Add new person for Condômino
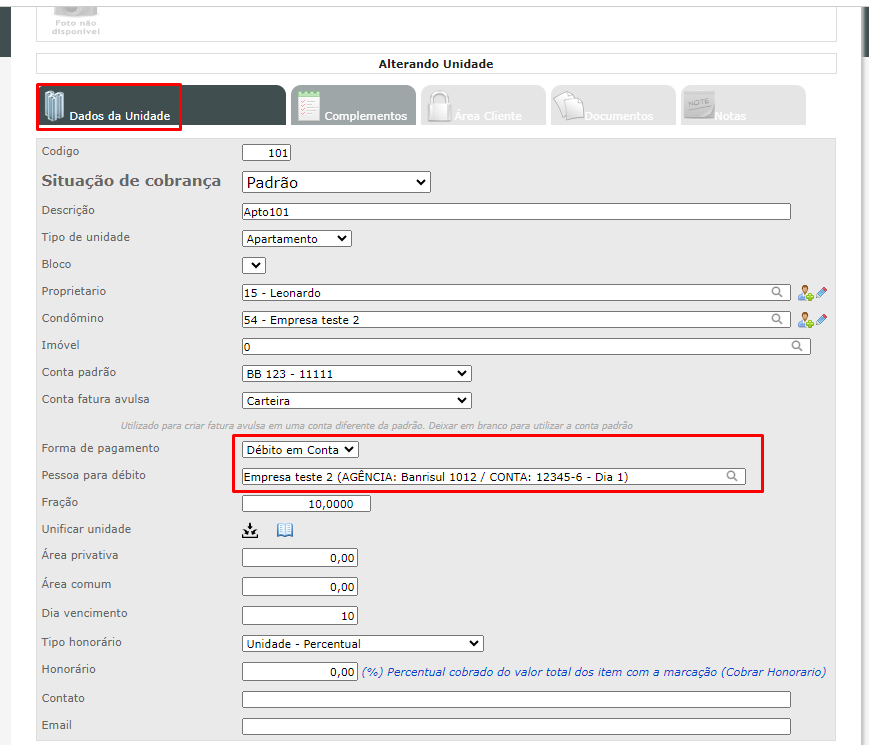Image resolution: width=869 pixels, height=745 pixels. click(805, 320)
